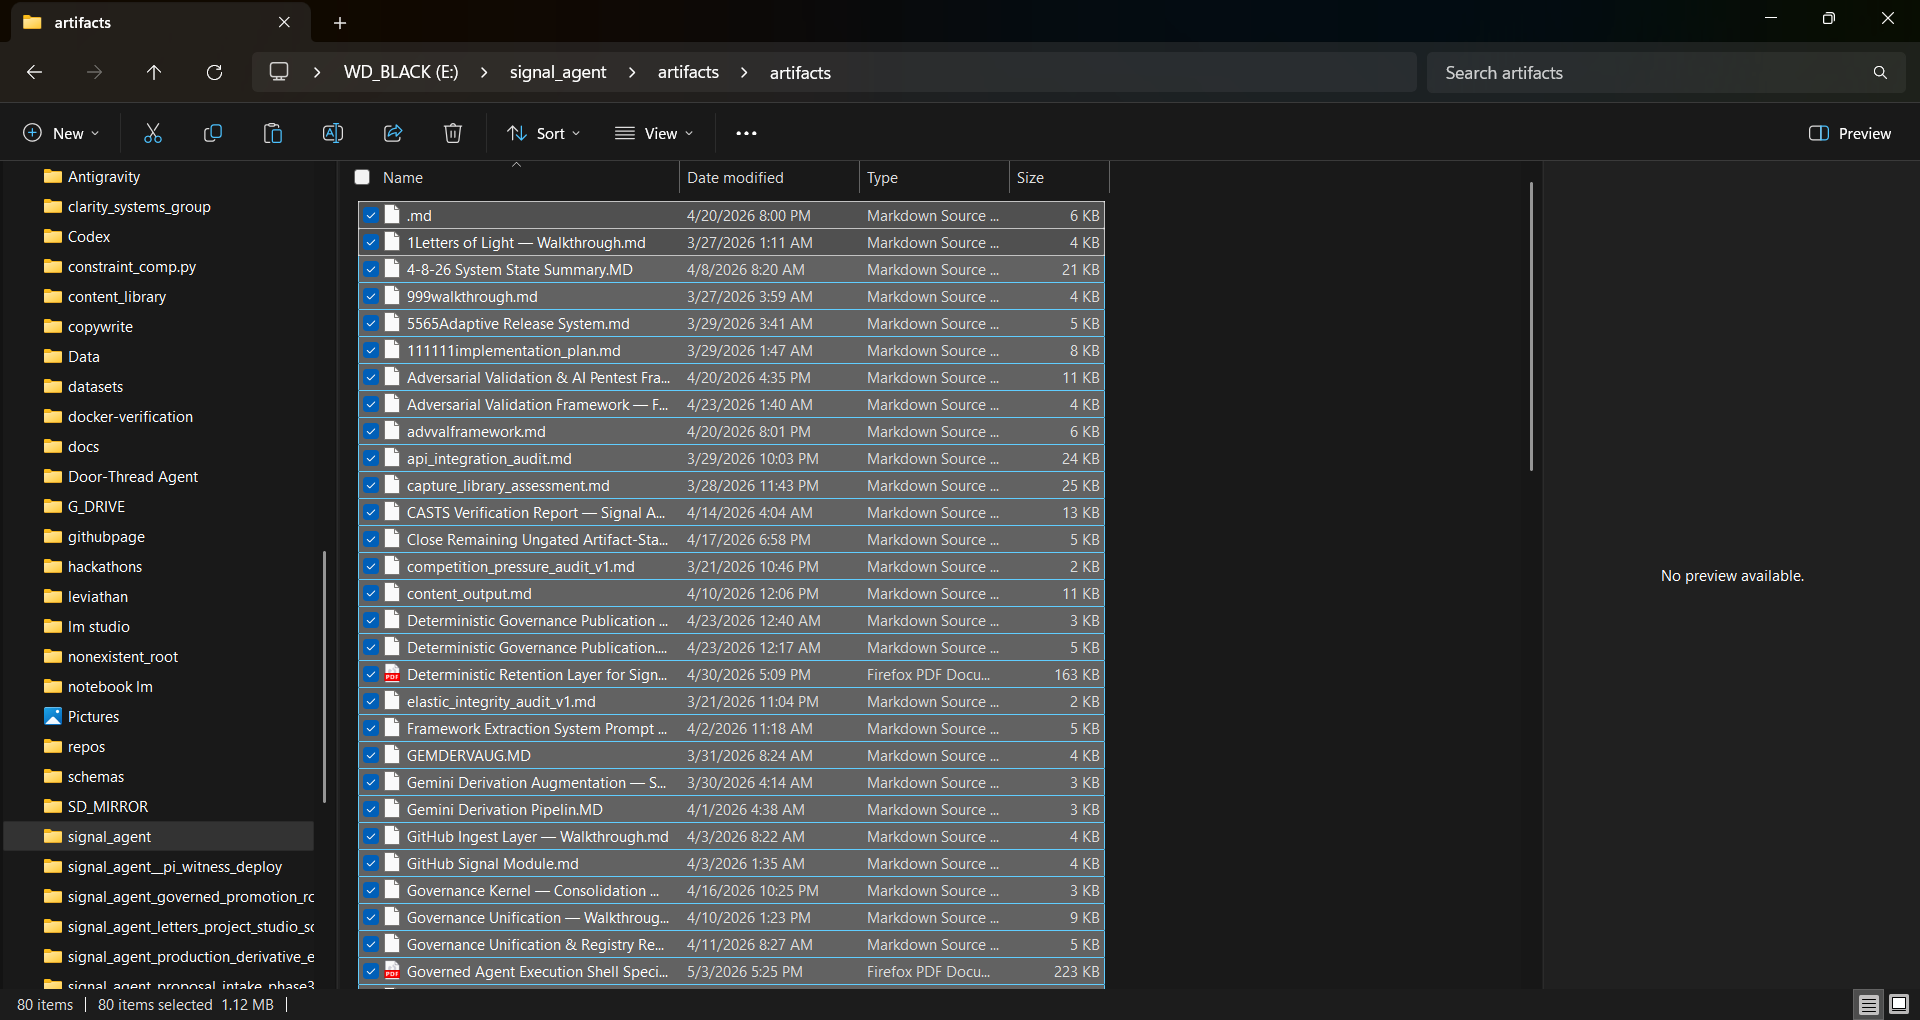This screenshot has width=1920, height=1020.
Task: Click the Rename icon in toolbar
Action: click(333, 133)
